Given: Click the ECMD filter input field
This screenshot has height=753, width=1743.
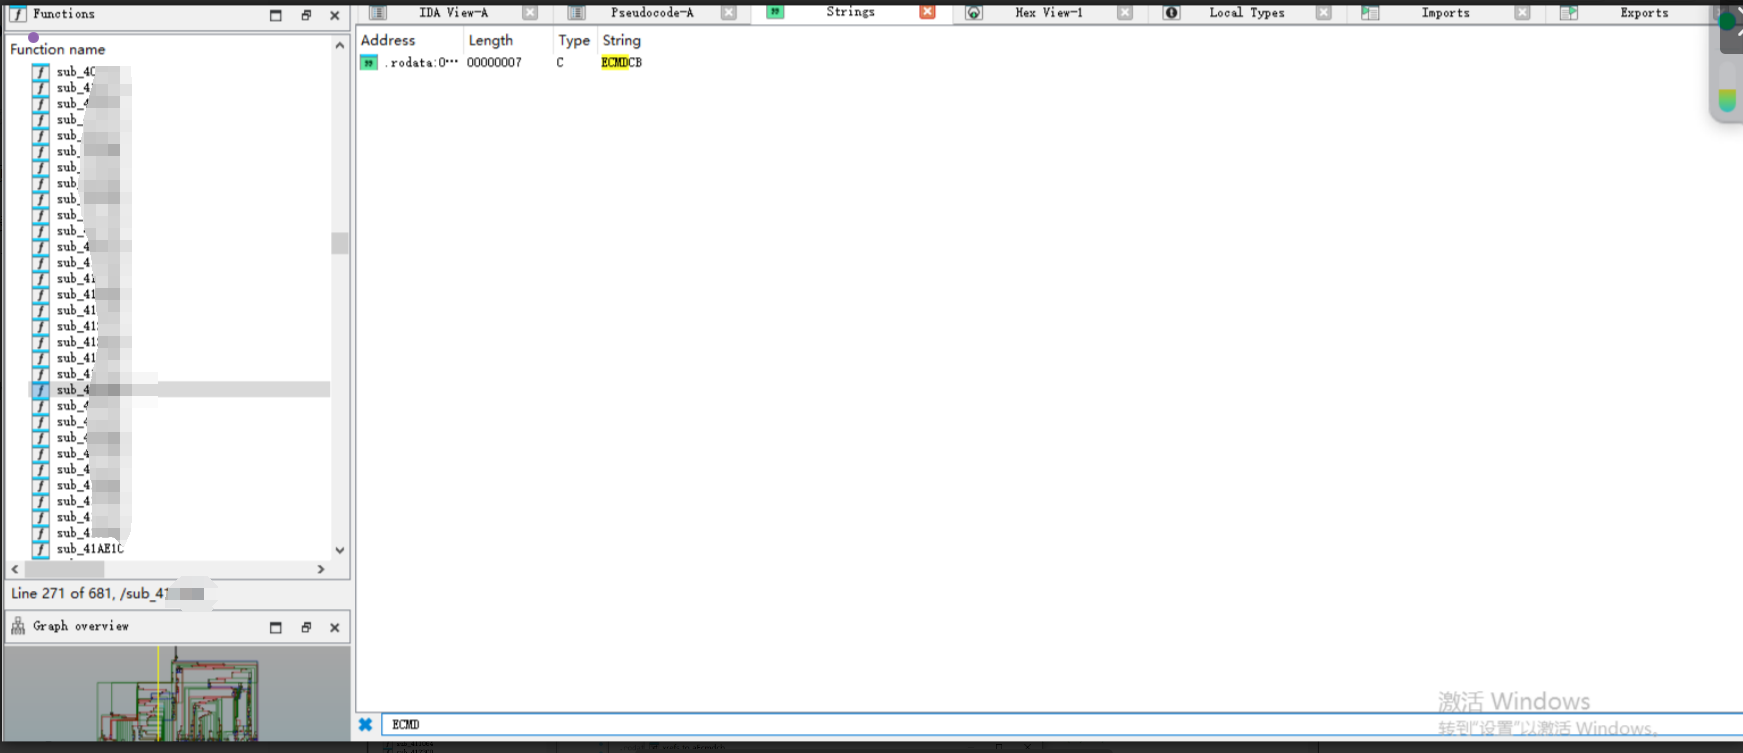Looking at the screenshot, I should click(1060, 725).
